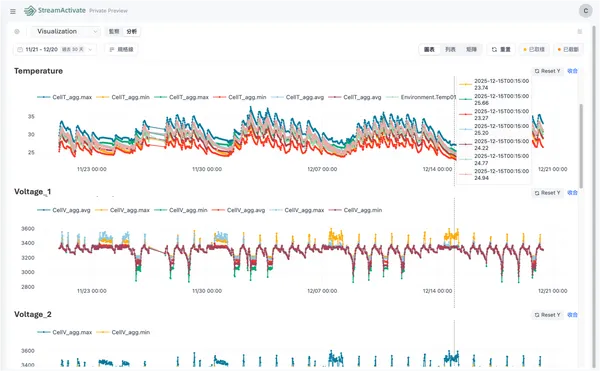Toggle light-blue CellT_agg.avg series in Temperature legend
600x371 pixels.
pyautogui.click(x=297, y=98)
